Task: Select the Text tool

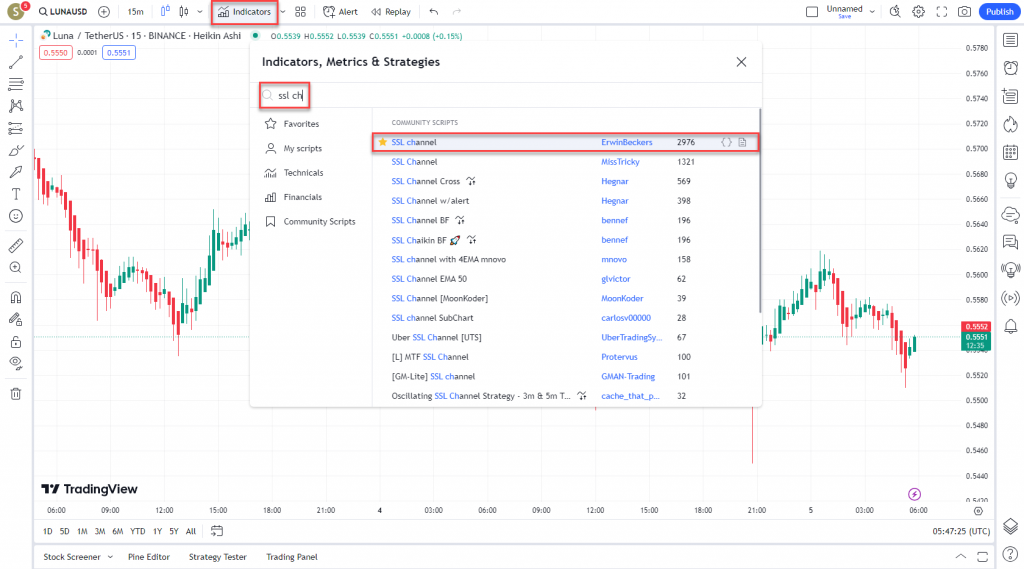Action: tap(16, 194)
